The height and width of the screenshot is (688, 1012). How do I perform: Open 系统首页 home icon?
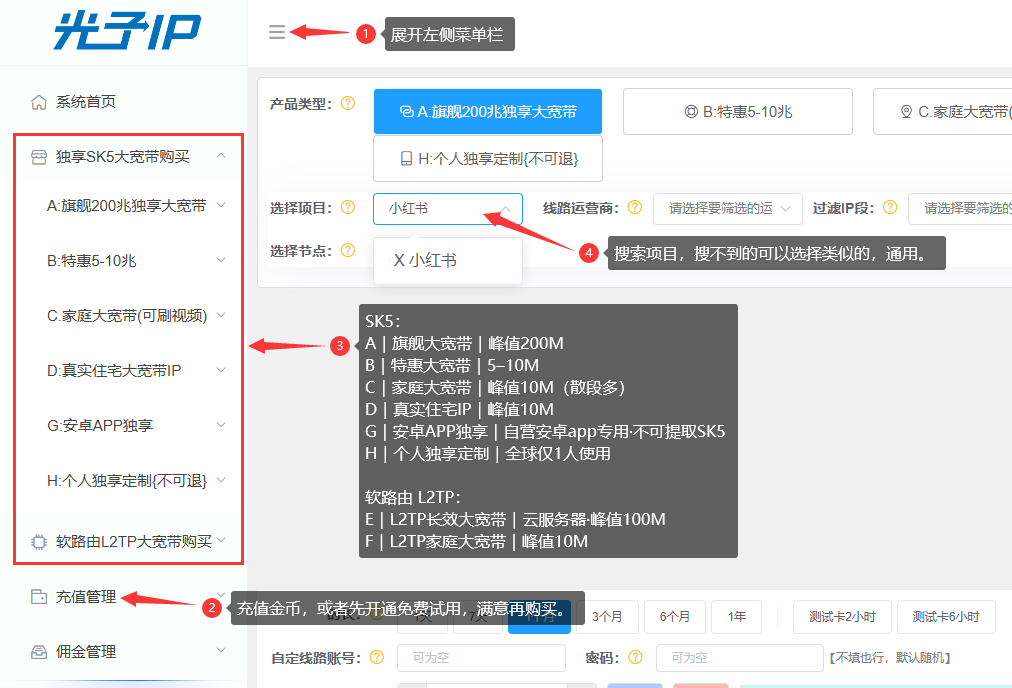[39, 102]
